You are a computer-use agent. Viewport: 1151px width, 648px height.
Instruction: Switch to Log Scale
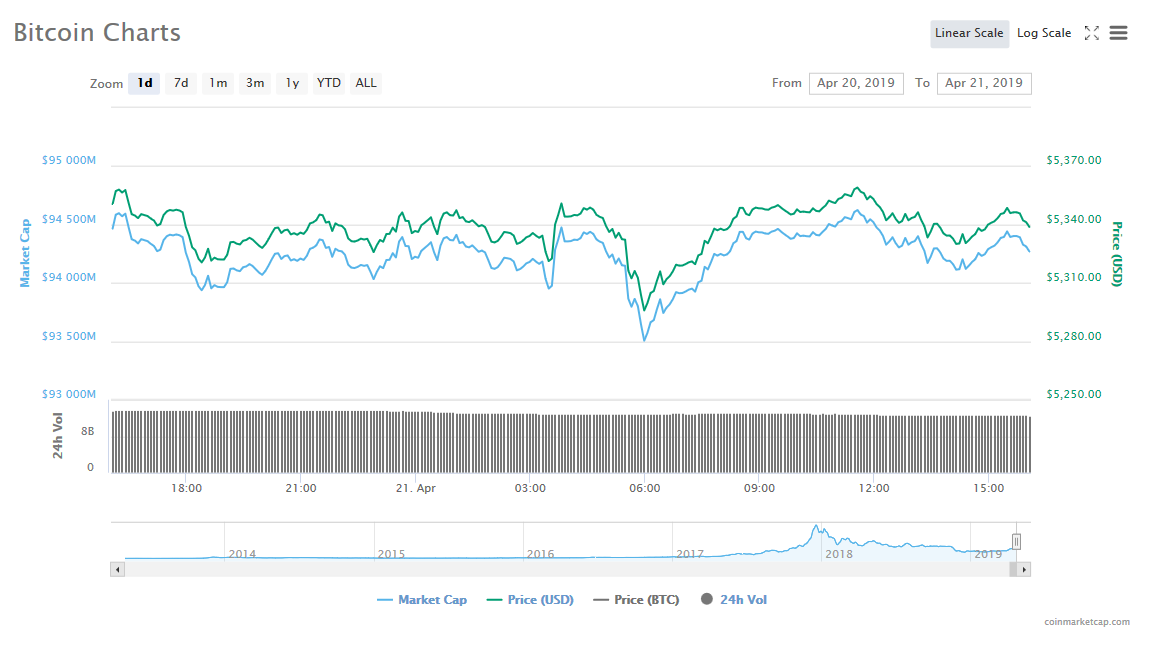[1044, 33]
